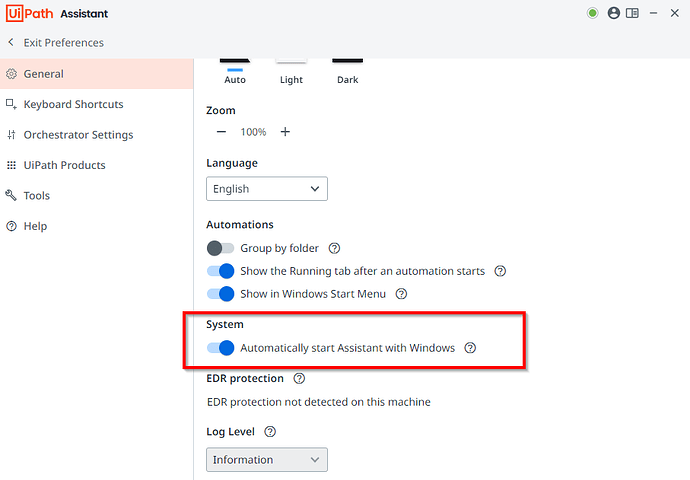The image size is (690, 480).
Task: Click help icon beside Show in Windows Start Menu
Action: tap(401, 294)
